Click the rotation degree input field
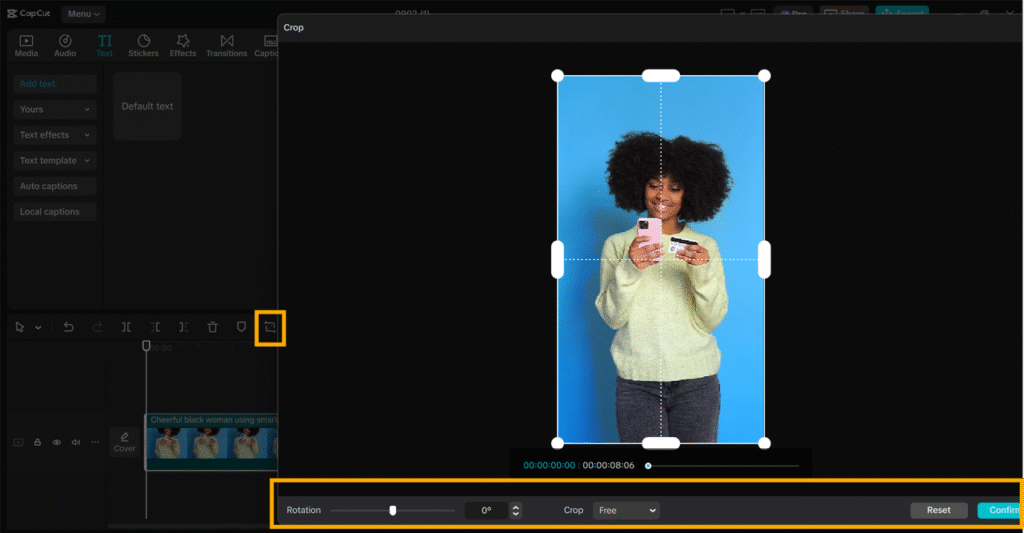Viewport: 1024px width, 533px height. pyautogui.click(x=486, y=510)
